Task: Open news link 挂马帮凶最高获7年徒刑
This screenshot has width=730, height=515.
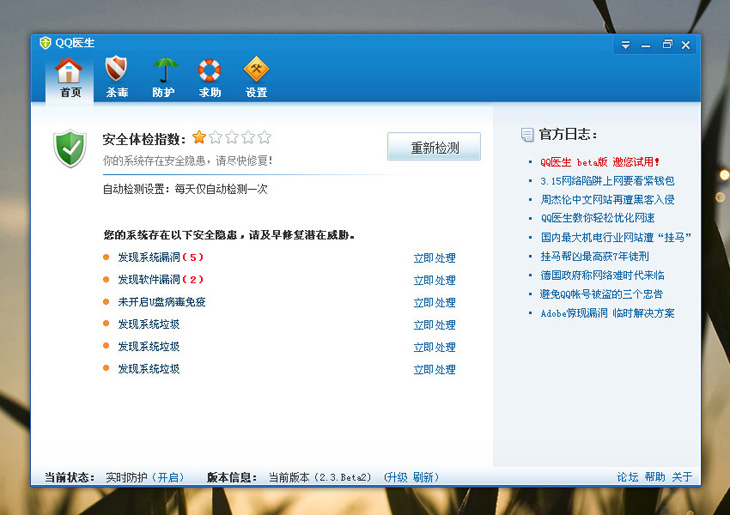Action: pos(594,256)
